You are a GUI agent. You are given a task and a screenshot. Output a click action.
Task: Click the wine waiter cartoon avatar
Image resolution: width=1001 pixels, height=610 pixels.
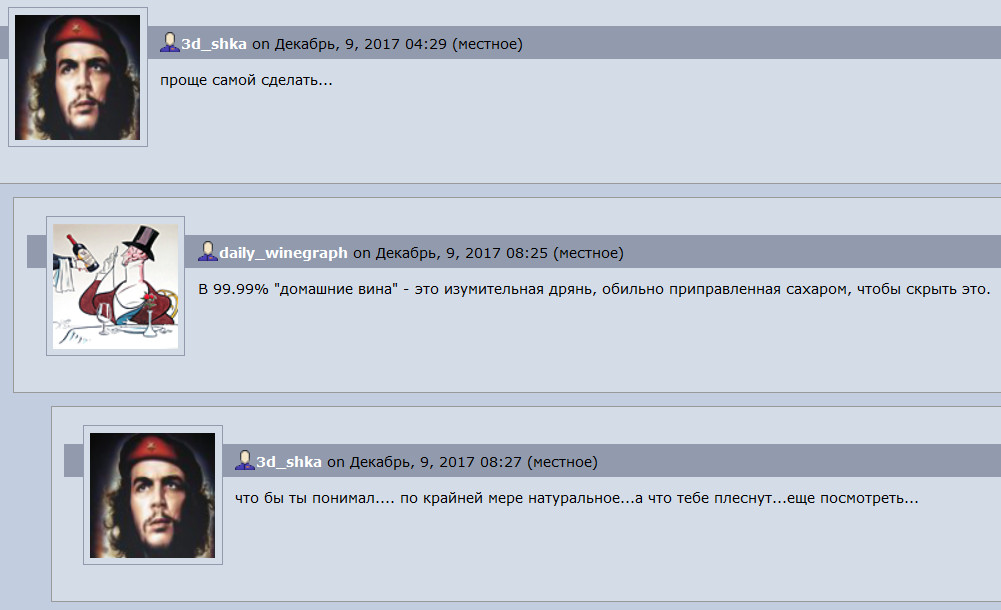[x=116, y=286]
